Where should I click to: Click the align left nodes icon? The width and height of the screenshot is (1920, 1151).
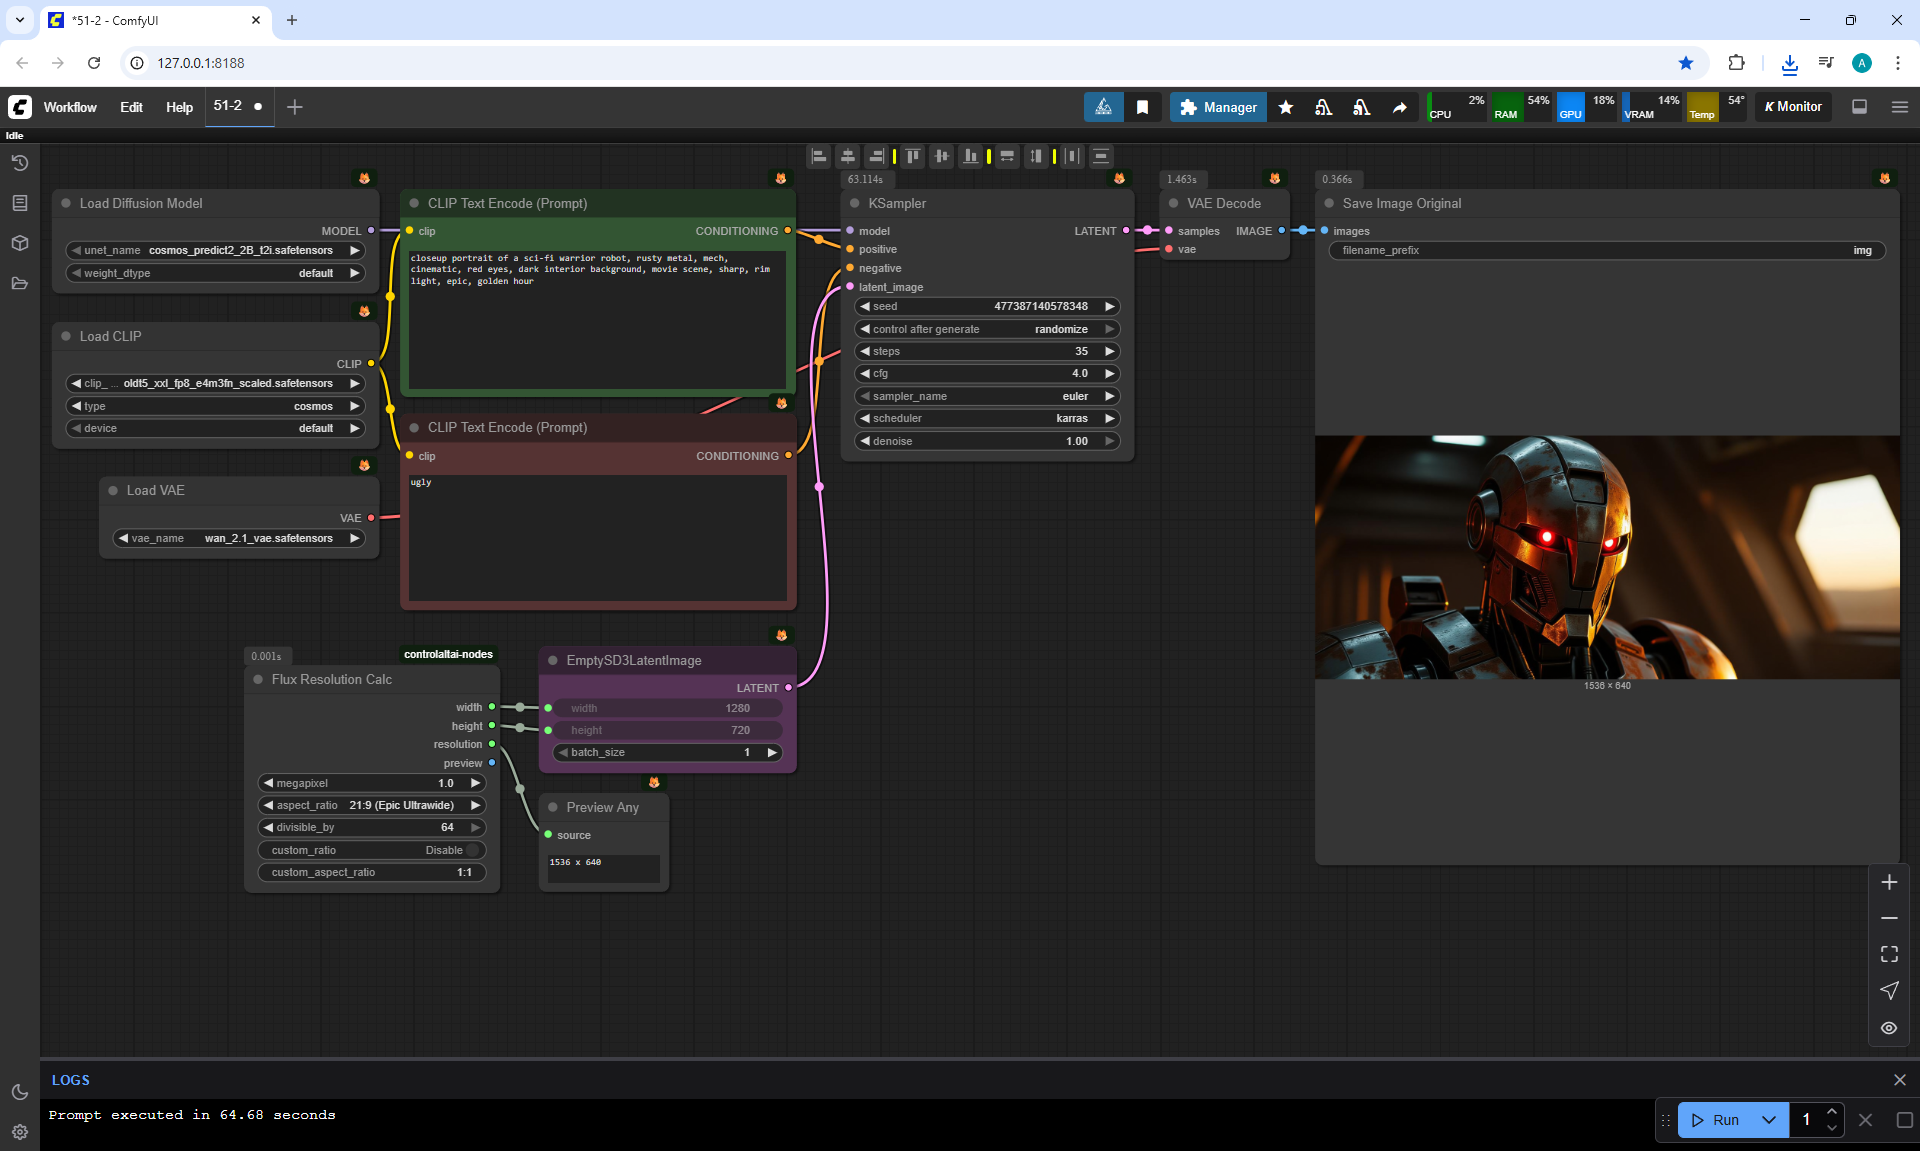819,156
